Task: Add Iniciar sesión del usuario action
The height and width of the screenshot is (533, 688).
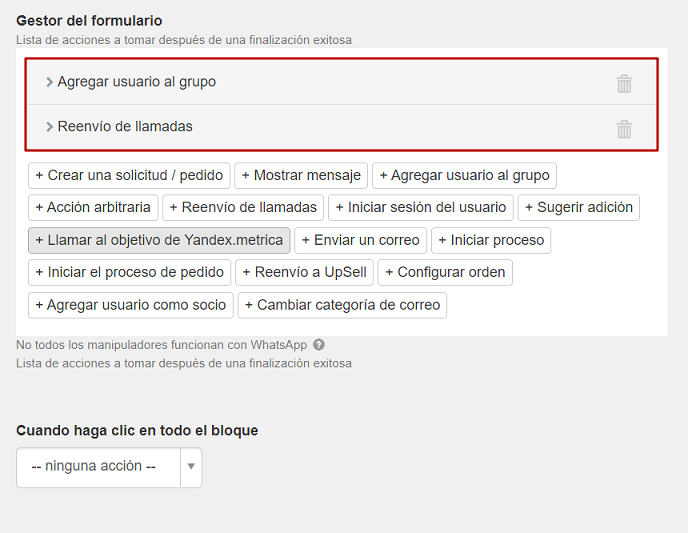Action: [x=421, y=207]
